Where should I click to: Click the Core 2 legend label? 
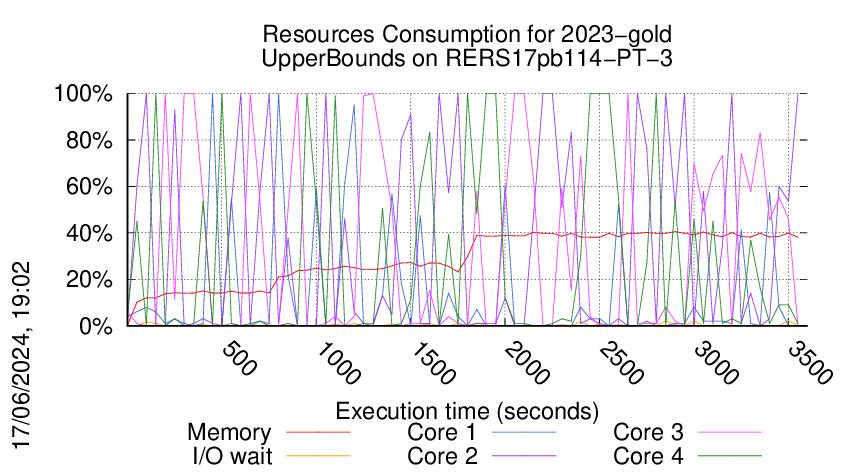(x=442, y=456)
